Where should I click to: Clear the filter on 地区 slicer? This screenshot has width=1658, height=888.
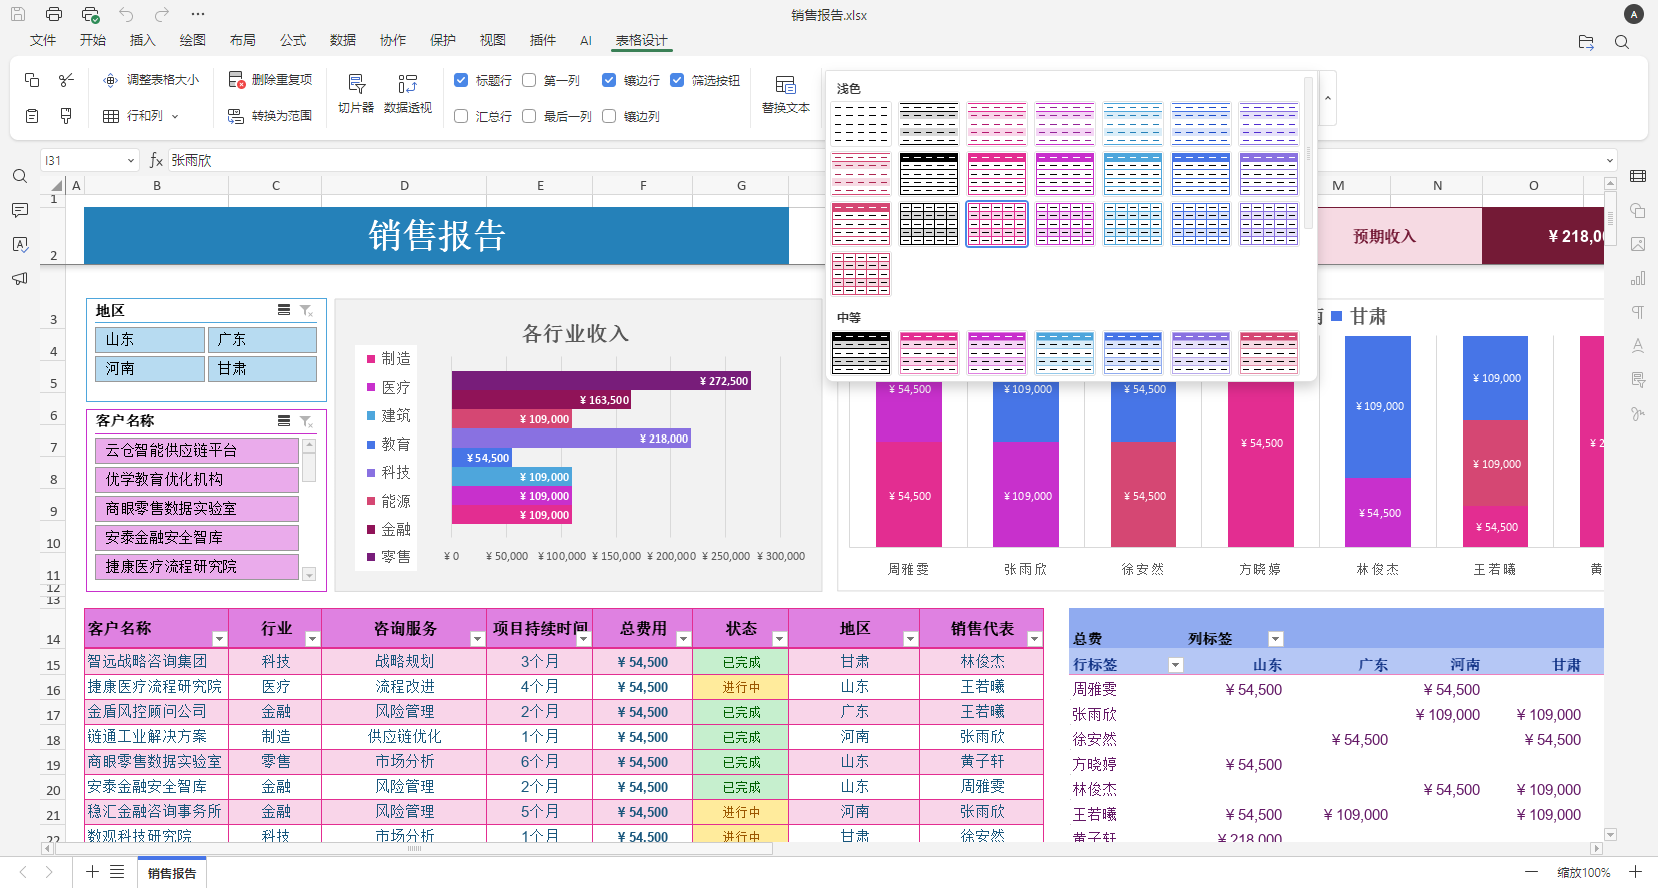coord(307,311)
